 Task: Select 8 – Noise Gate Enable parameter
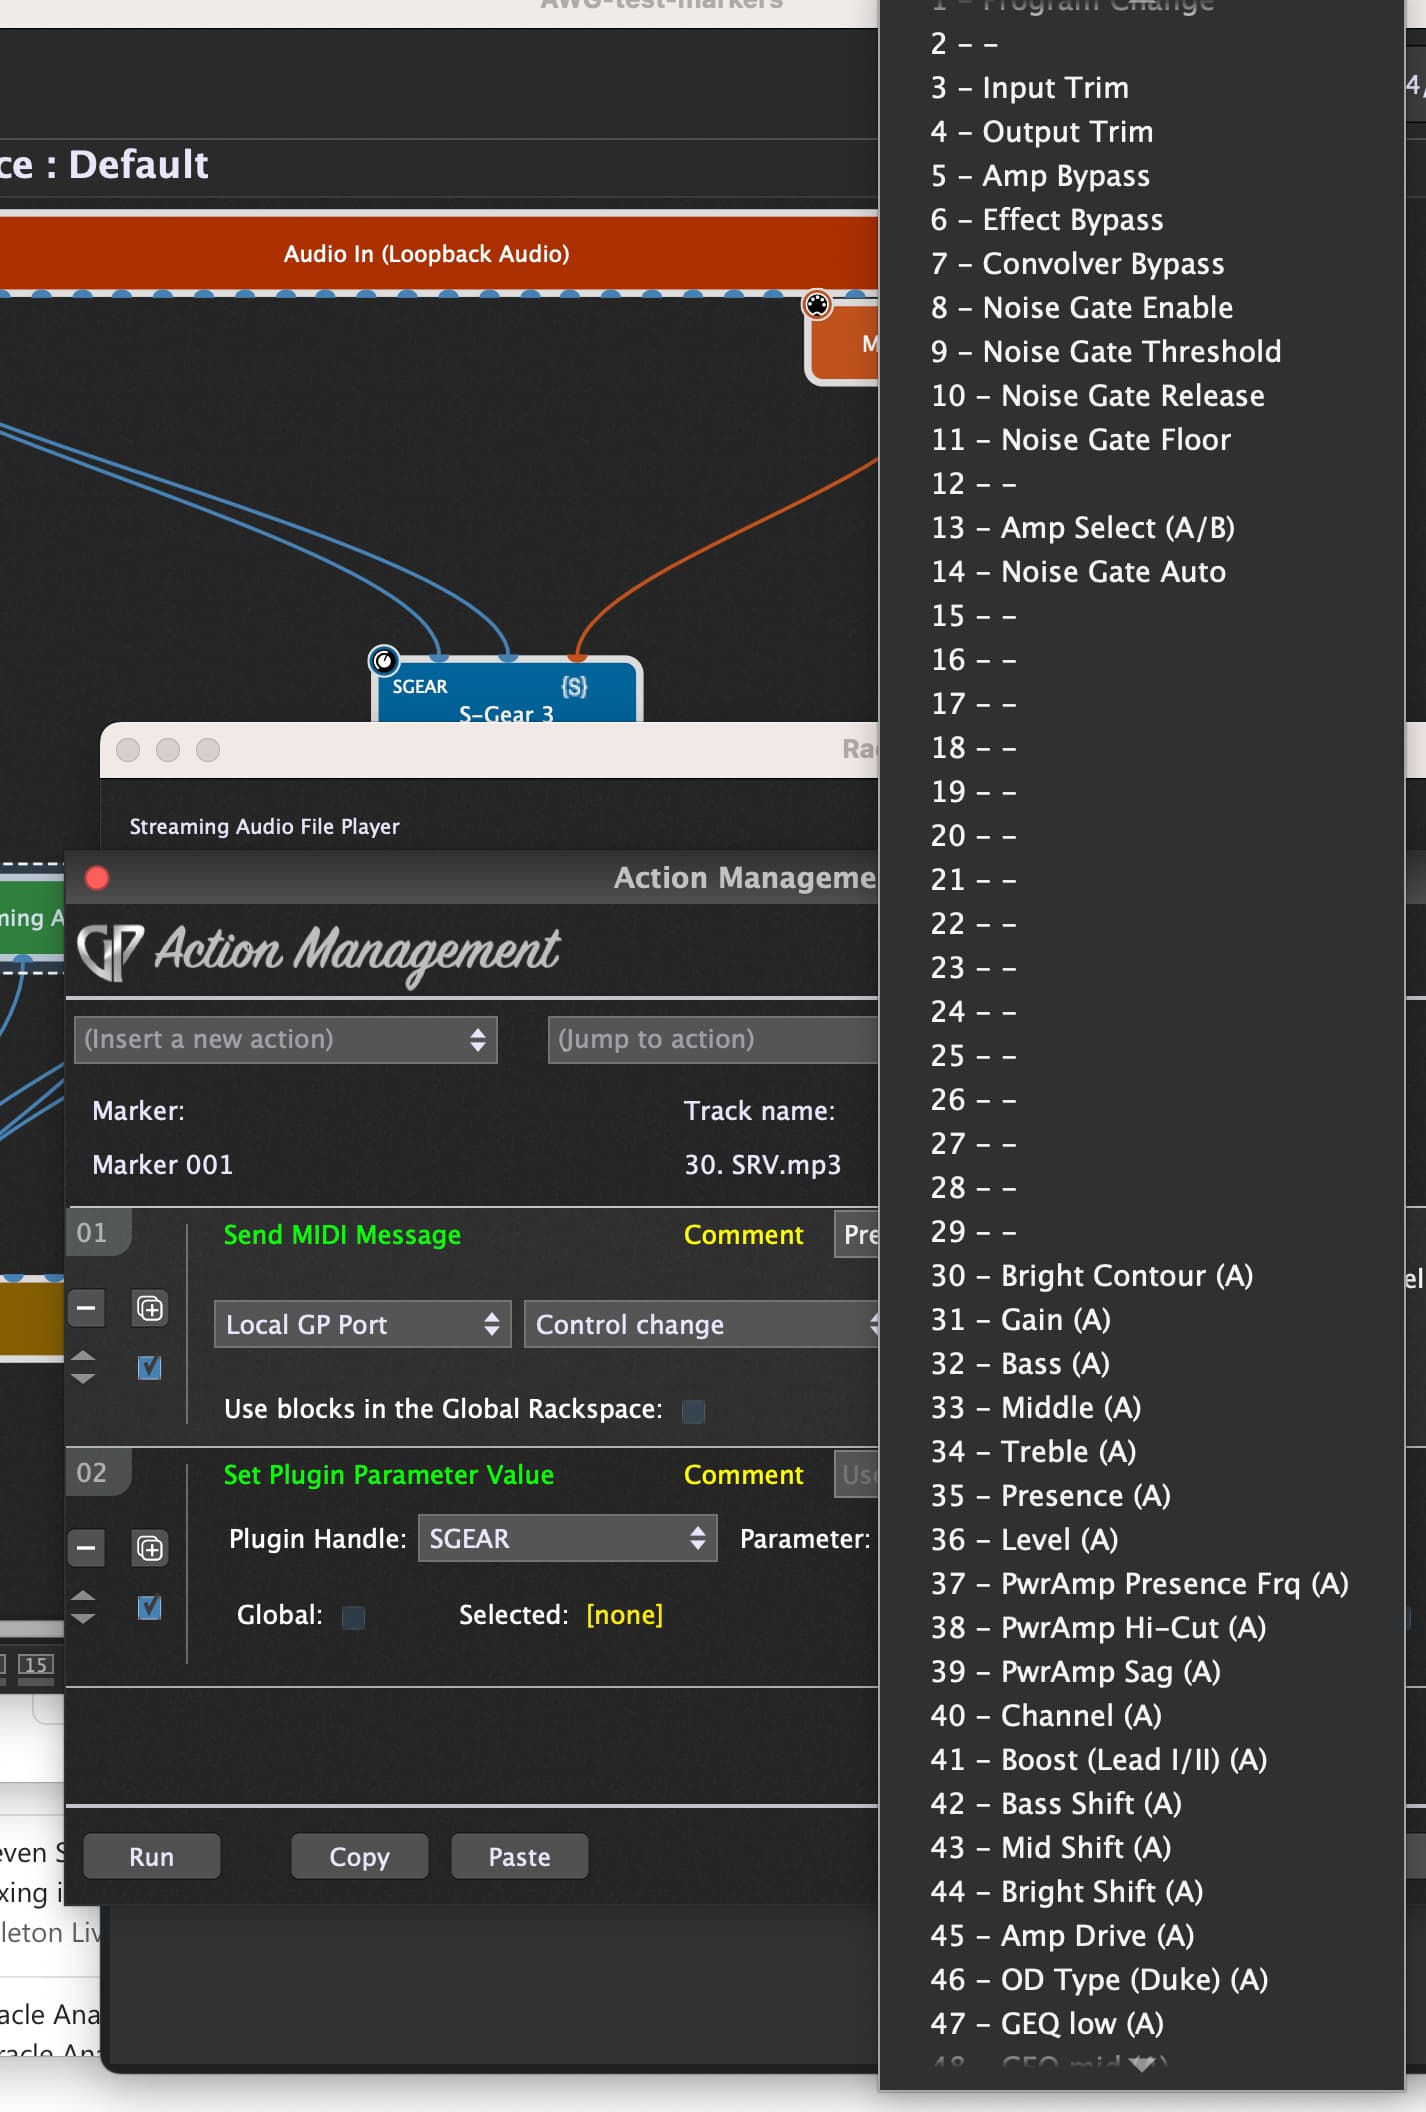click(1142, 307)
